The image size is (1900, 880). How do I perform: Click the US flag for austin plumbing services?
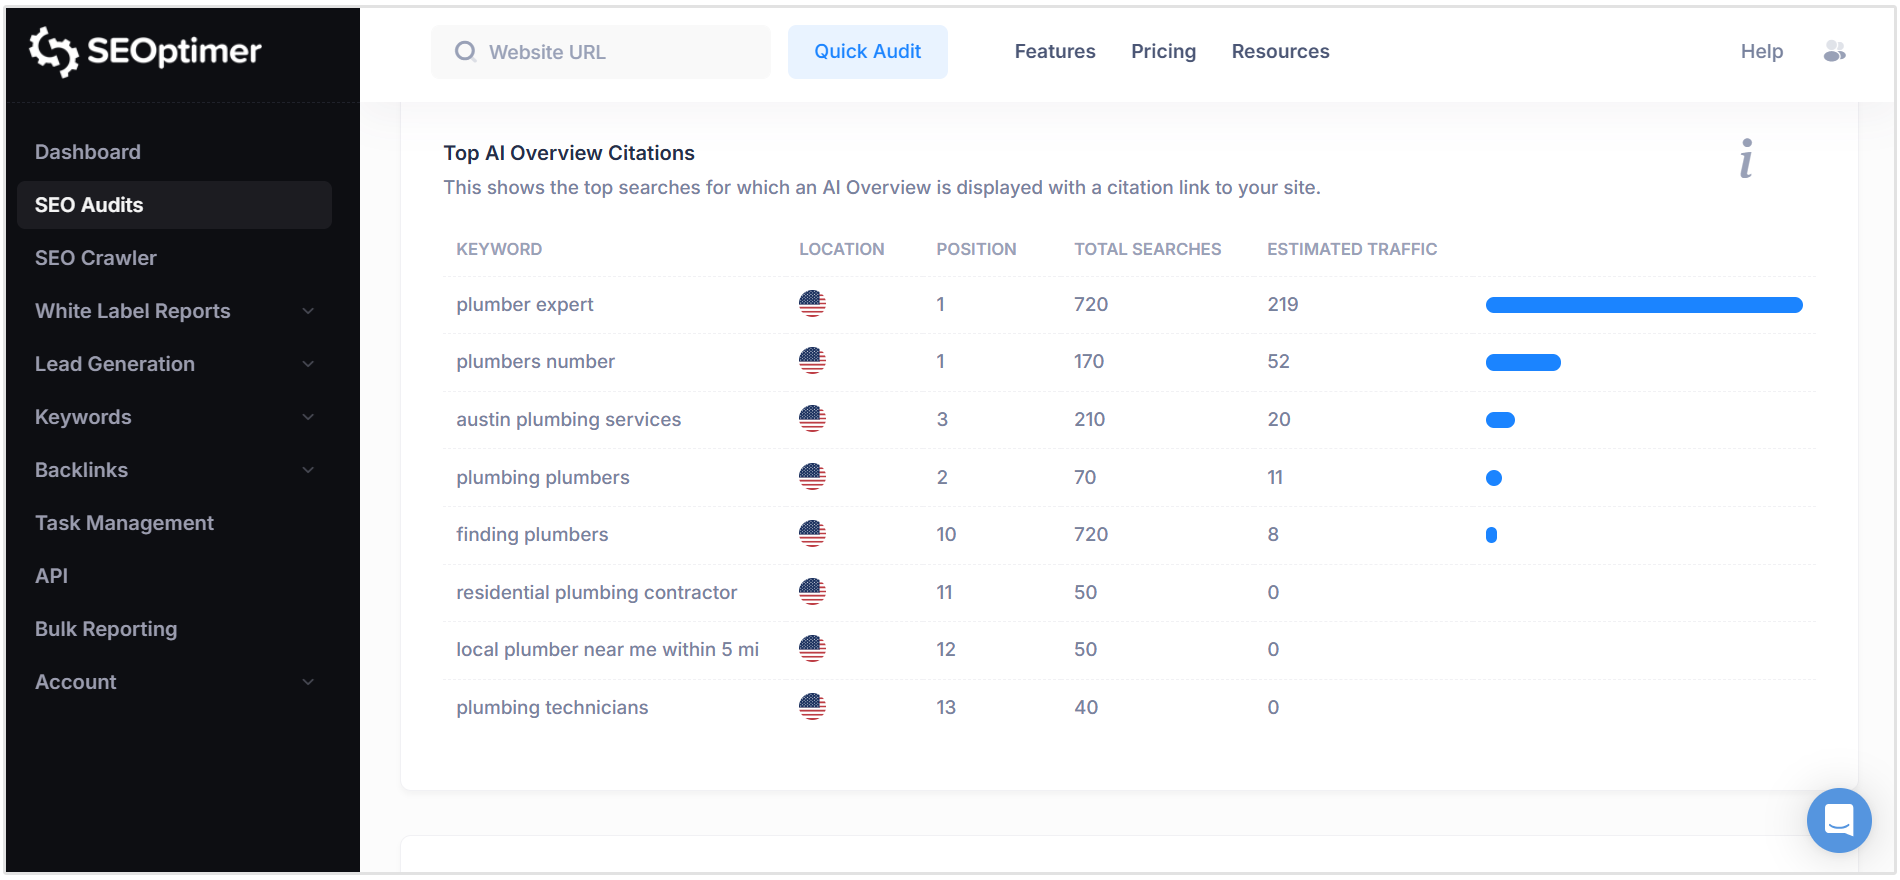pyautogui.click(x=812, y=419)
